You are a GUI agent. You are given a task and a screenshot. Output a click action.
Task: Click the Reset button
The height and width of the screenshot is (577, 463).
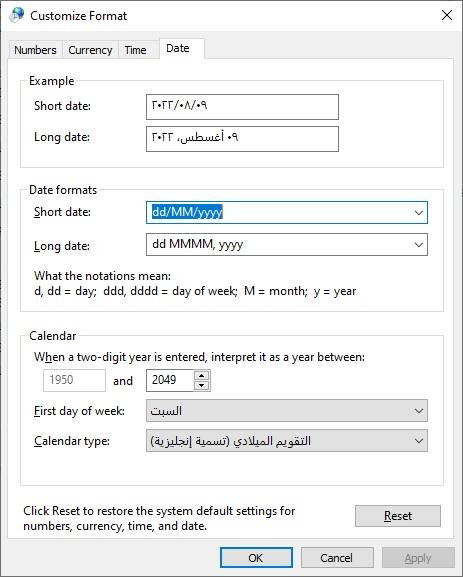coord(397,516)
